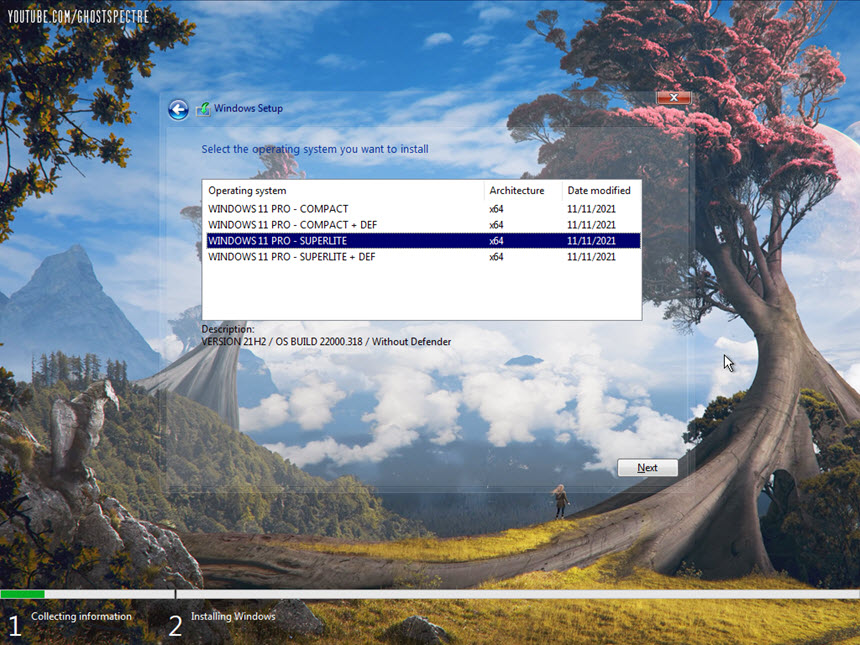Viewport: 860px width, 645px height.
Task: Click the Next button
Action: click(x=648, y=468)
